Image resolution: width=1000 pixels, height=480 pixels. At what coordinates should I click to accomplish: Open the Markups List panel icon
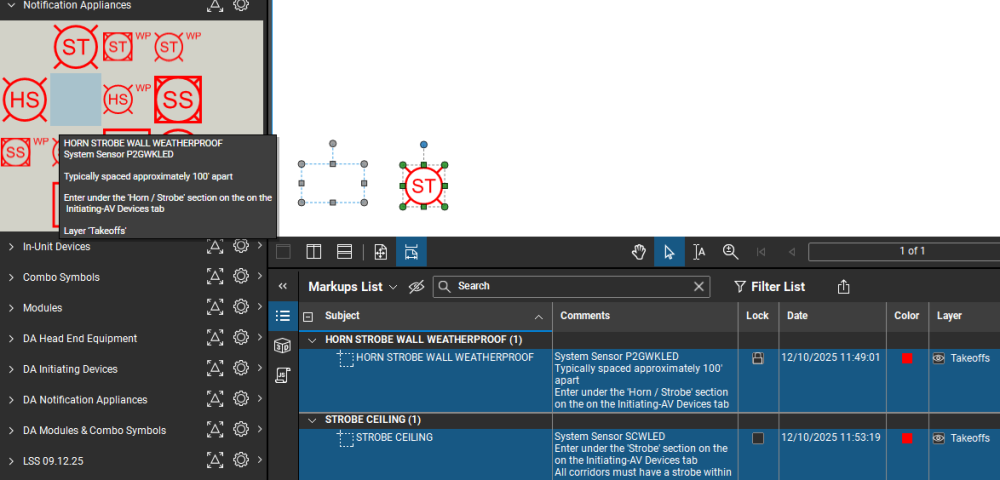pyautogui.click(x=283, y=316)
